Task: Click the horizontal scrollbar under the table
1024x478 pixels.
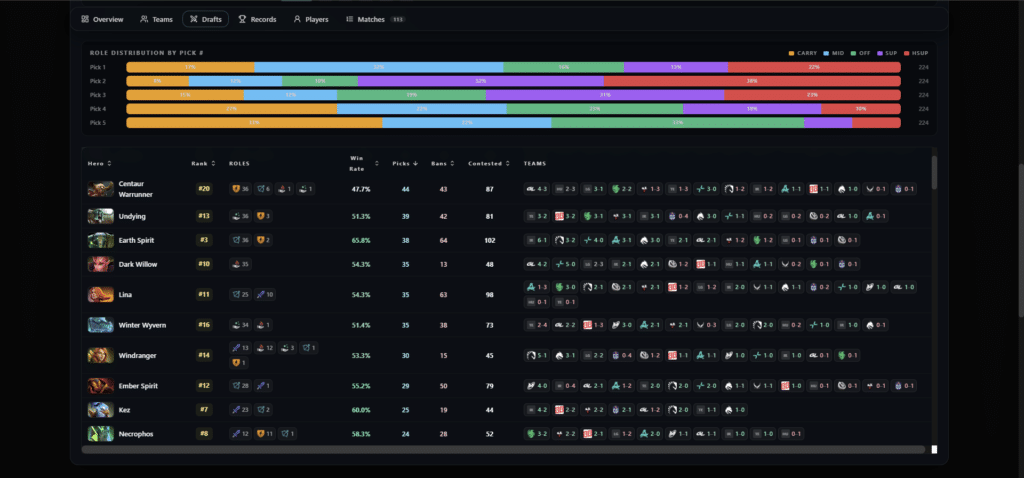Action: coord(503,449)
